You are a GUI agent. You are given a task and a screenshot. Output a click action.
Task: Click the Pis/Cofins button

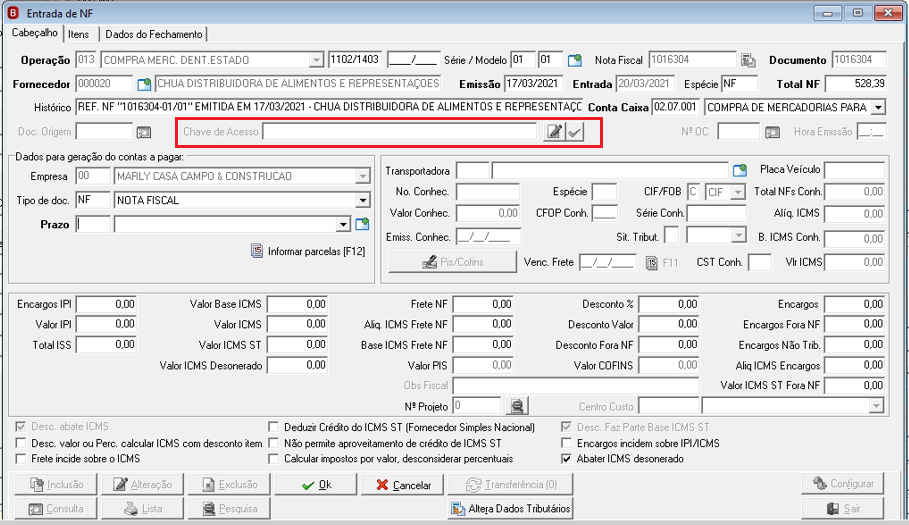452,262
